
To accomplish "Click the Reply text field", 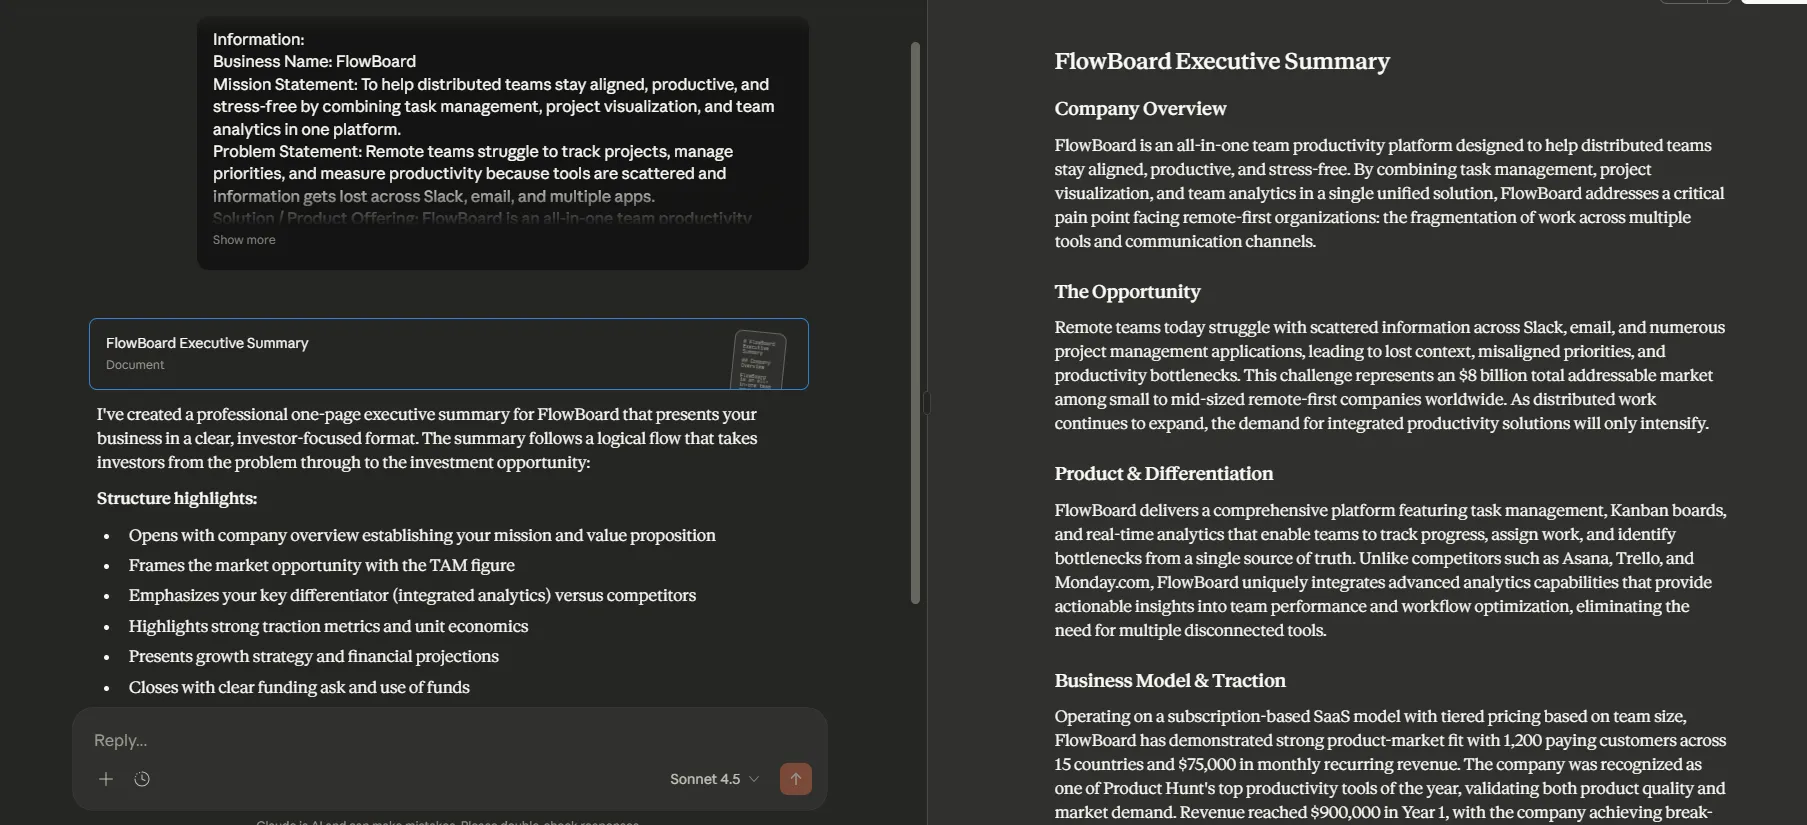I will [450, 740].
